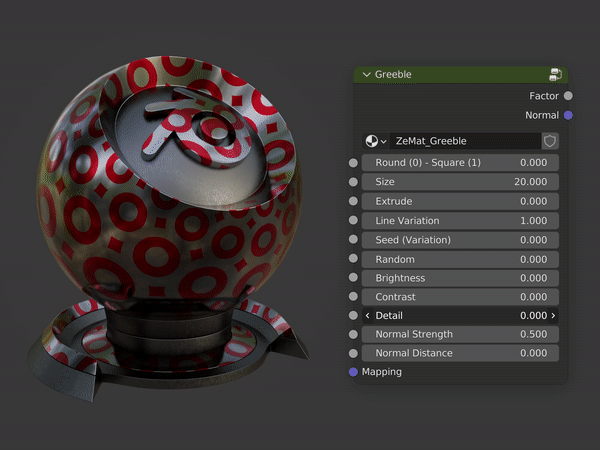This screenshot has height=450, width=600.
Task: Increase Detail with the right arrow
Action: point(553,316)
